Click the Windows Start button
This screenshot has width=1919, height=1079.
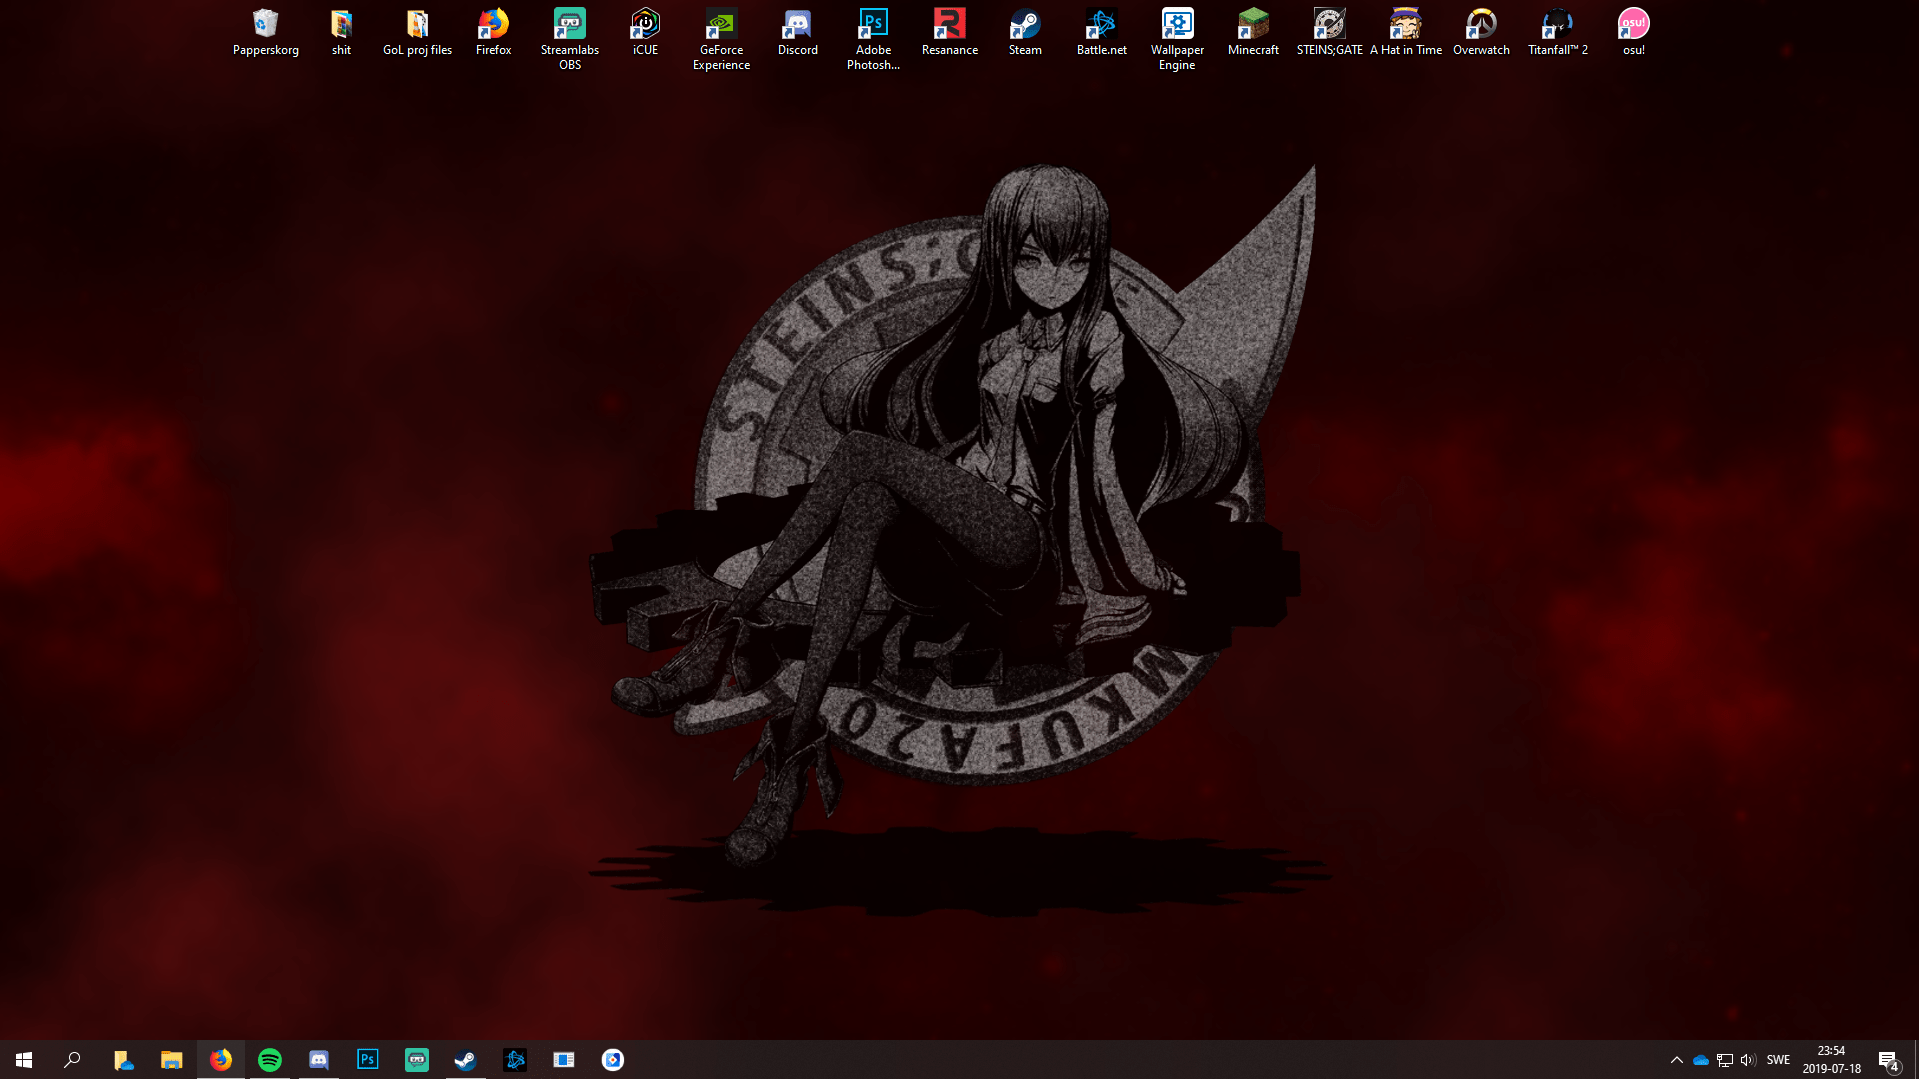point(24,1060)
